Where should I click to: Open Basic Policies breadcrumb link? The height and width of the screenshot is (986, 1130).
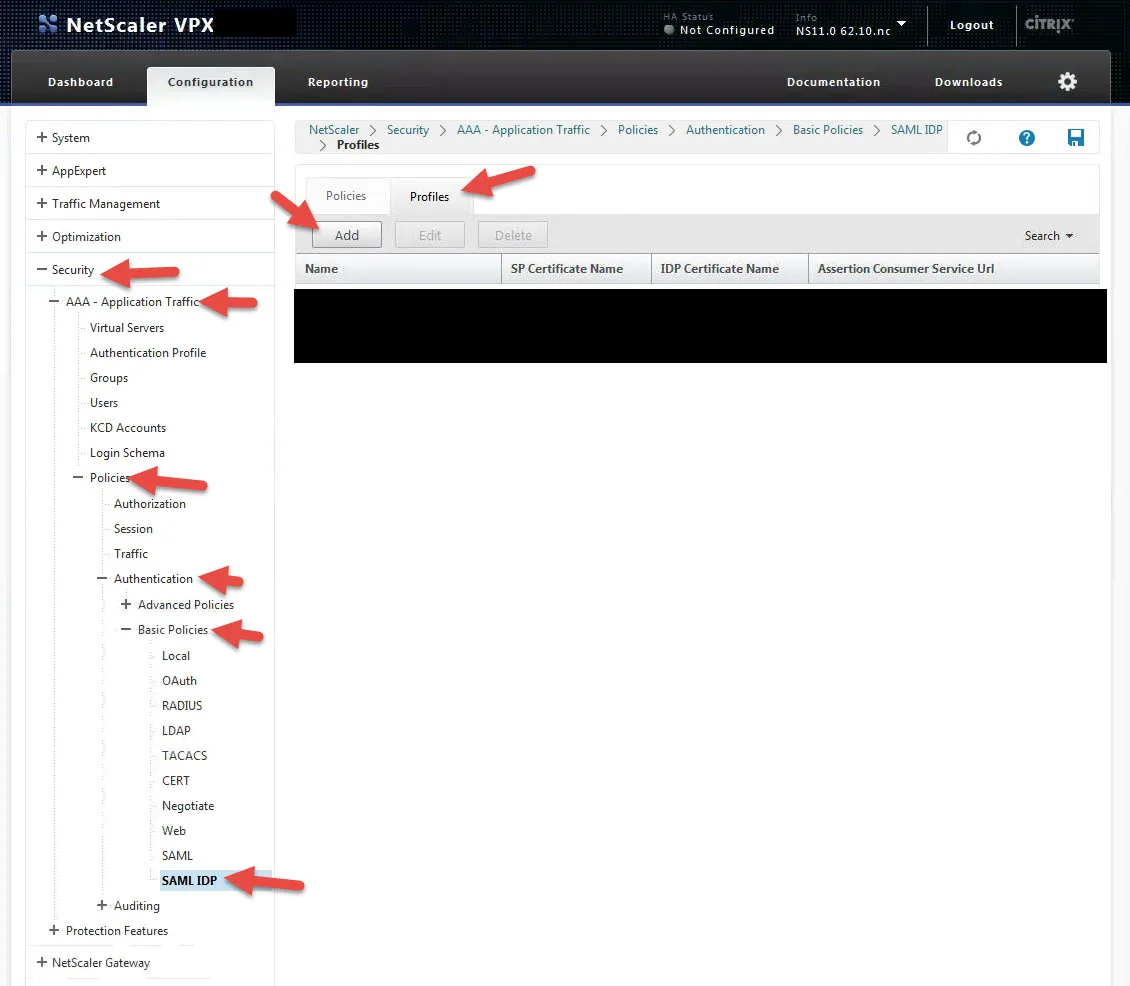click(827, 130)
